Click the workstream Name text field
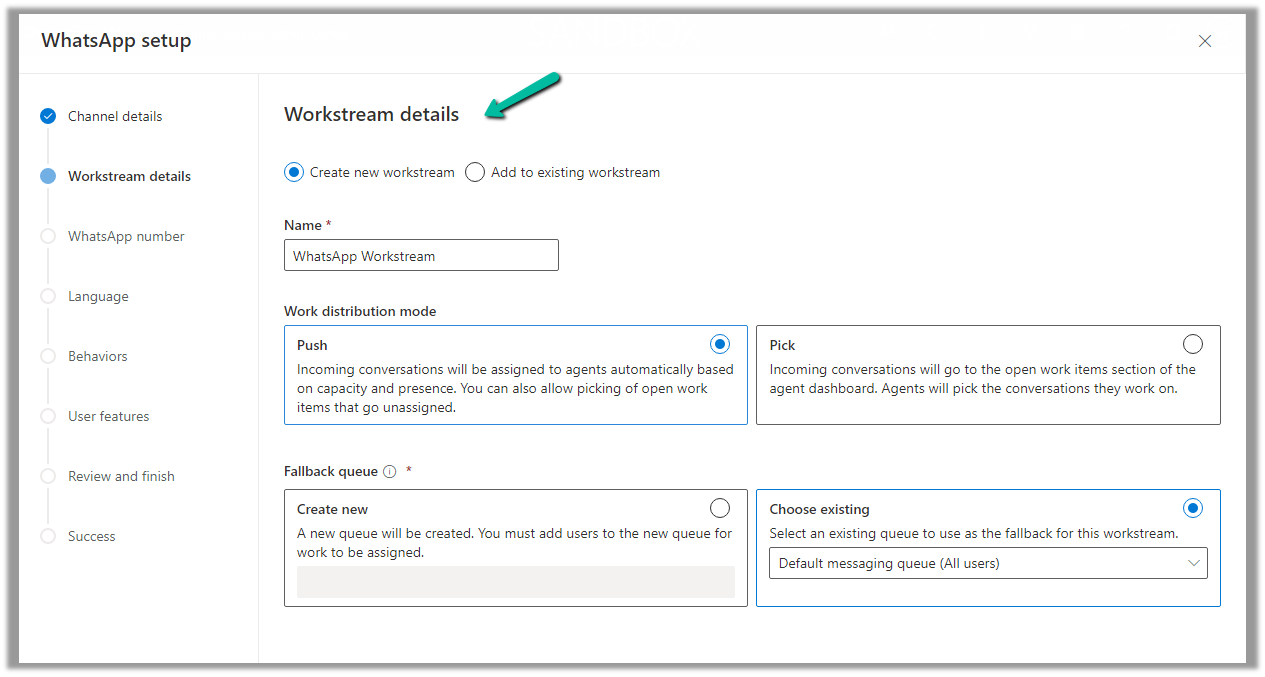This screenshot has height=677, width=1265. coord(421,256)
